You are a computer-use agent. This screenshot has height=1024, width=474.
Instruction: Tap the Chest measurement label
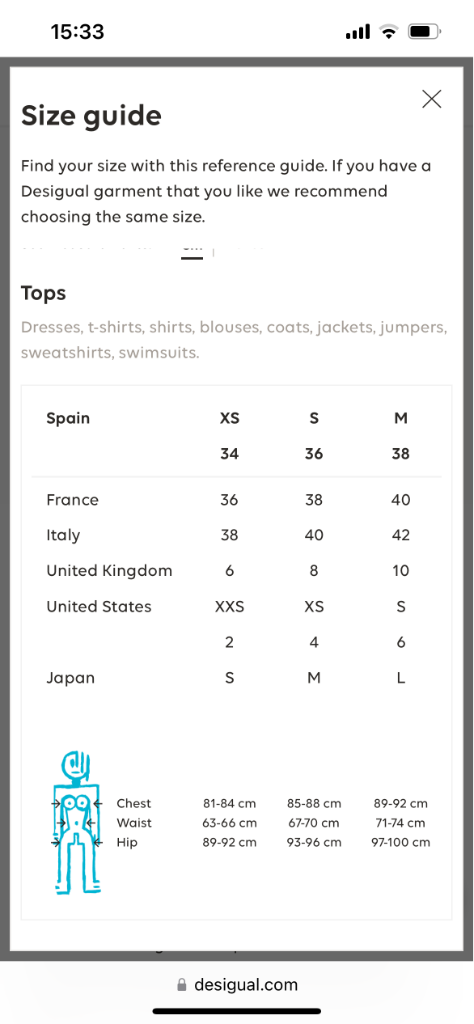[133, 803]
